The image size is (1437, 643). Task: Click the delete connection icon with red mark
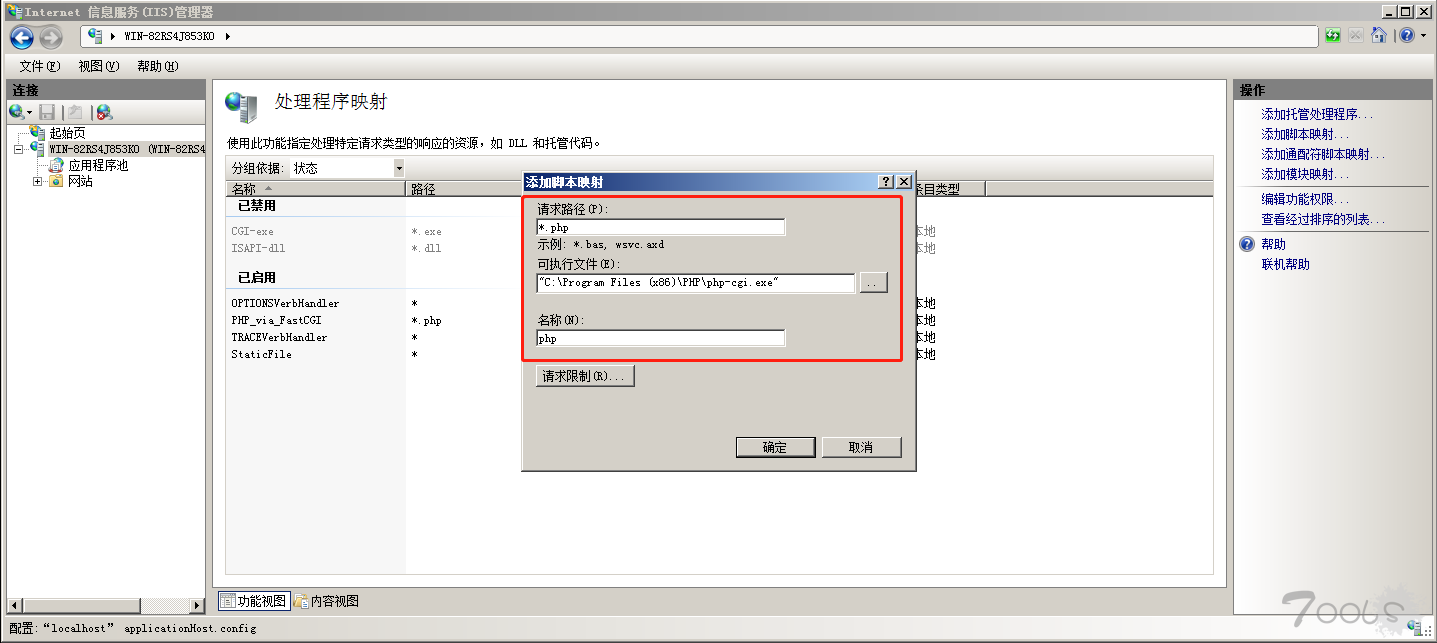point(104,113)
